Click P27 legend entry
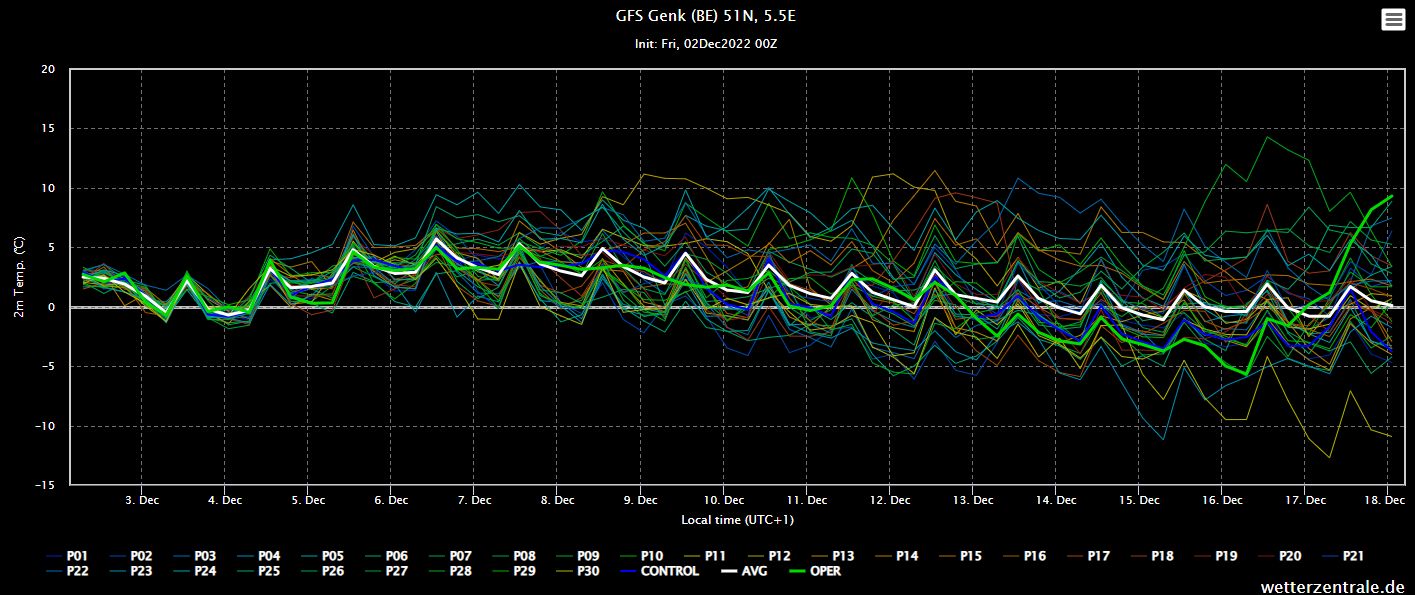1415x595 pixels. (x=387, y=572)
